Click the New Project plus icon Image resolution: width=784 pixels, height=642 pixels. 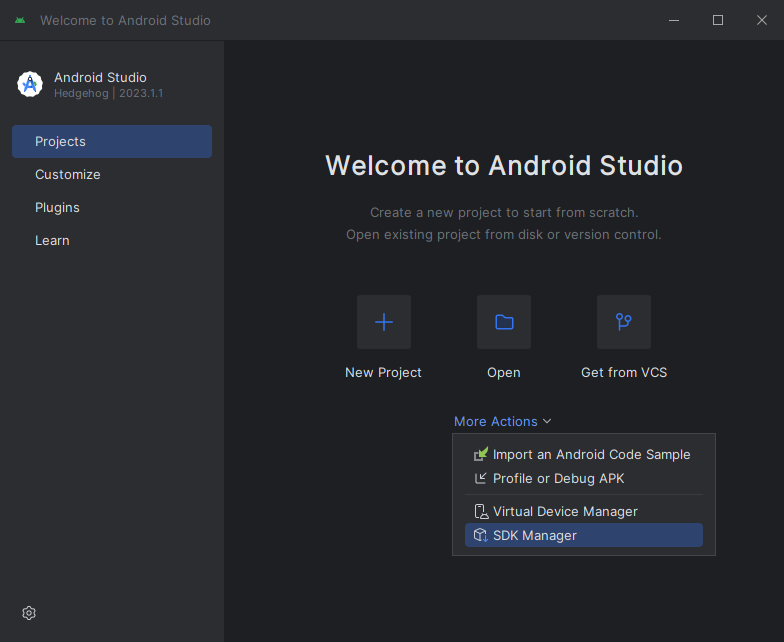point(384,322)
